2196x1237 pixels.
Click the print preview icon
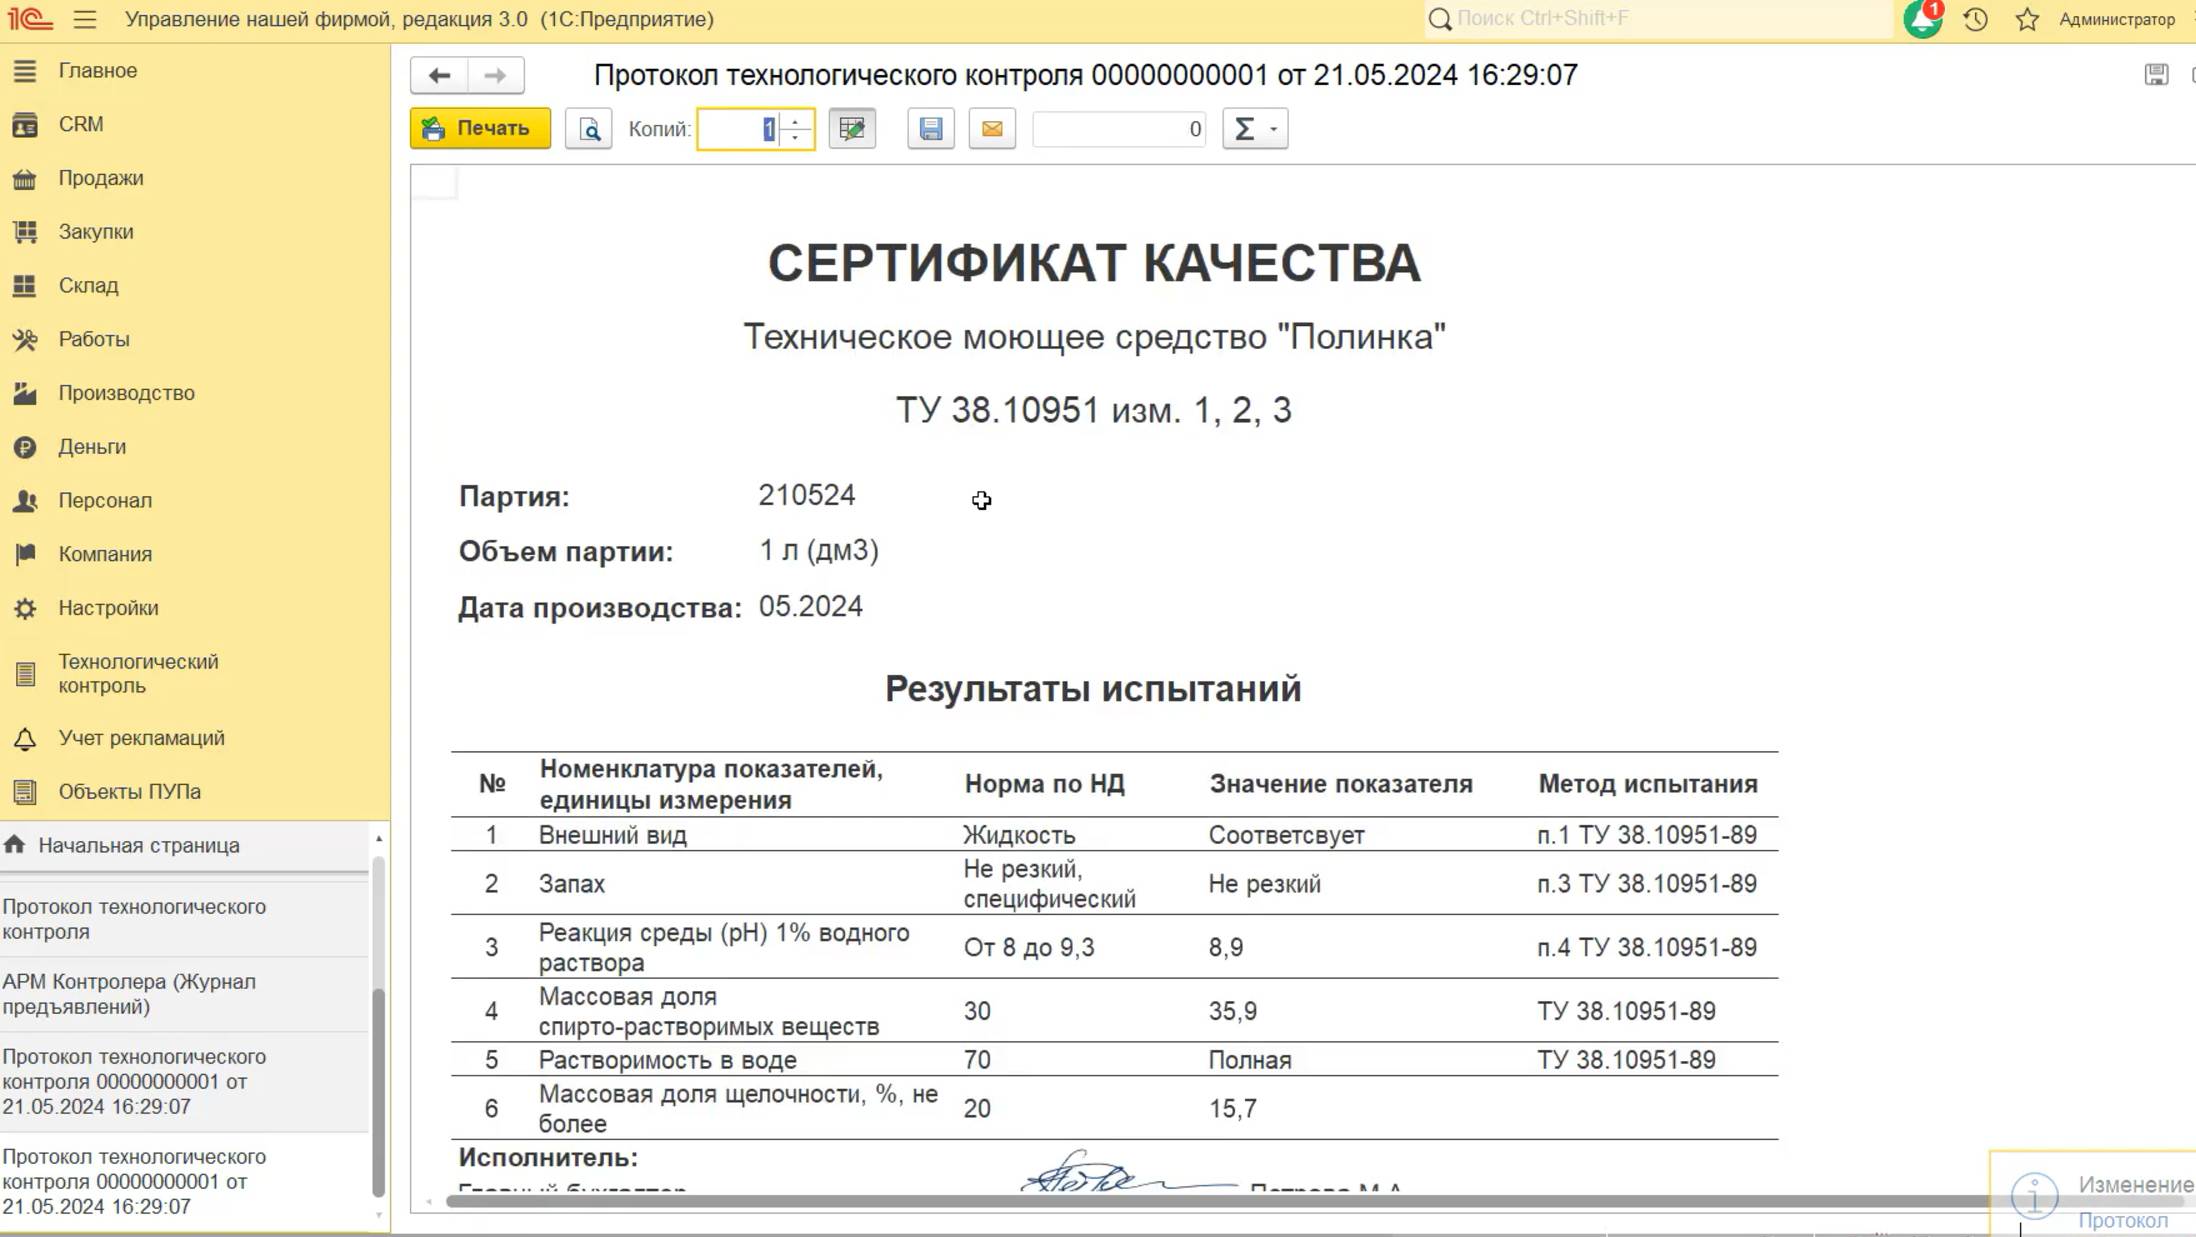[588, 129]
